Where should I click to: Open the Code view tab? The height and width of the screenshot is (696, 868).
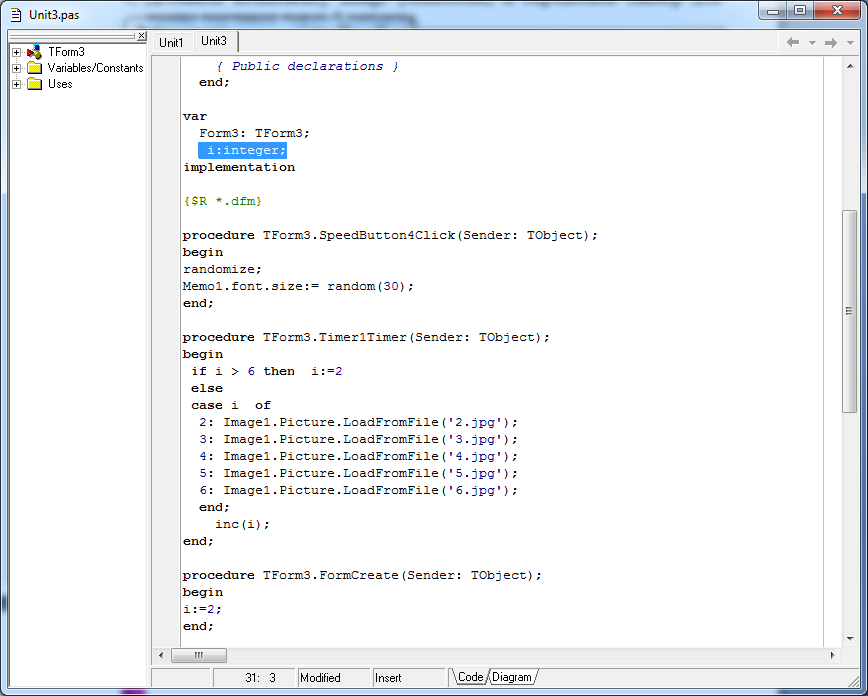pos(470,677)
